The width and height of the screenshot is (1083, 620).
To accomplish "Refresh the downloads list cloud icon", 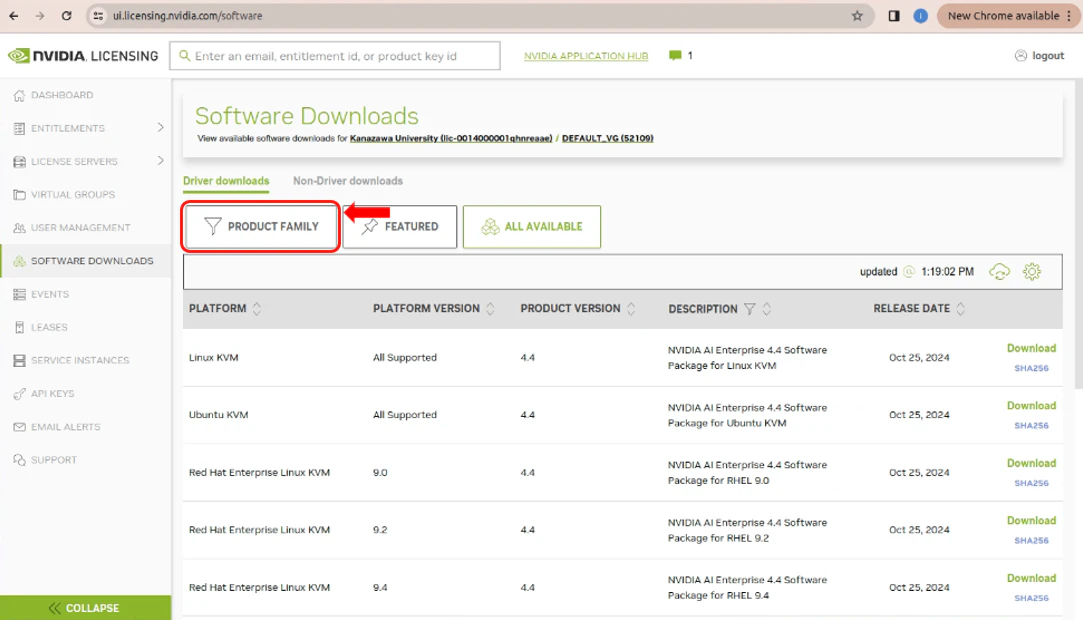I will coord(999,272).
